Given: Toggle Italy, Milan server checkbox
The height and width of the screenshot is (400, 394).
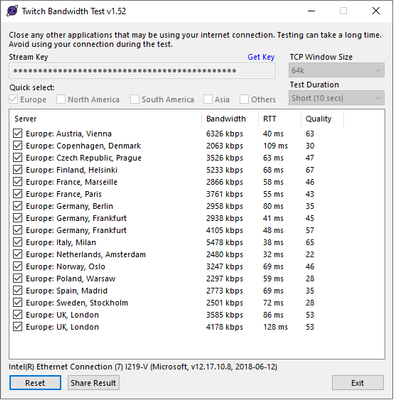Looking at the screenshot, I should point(17,242).
